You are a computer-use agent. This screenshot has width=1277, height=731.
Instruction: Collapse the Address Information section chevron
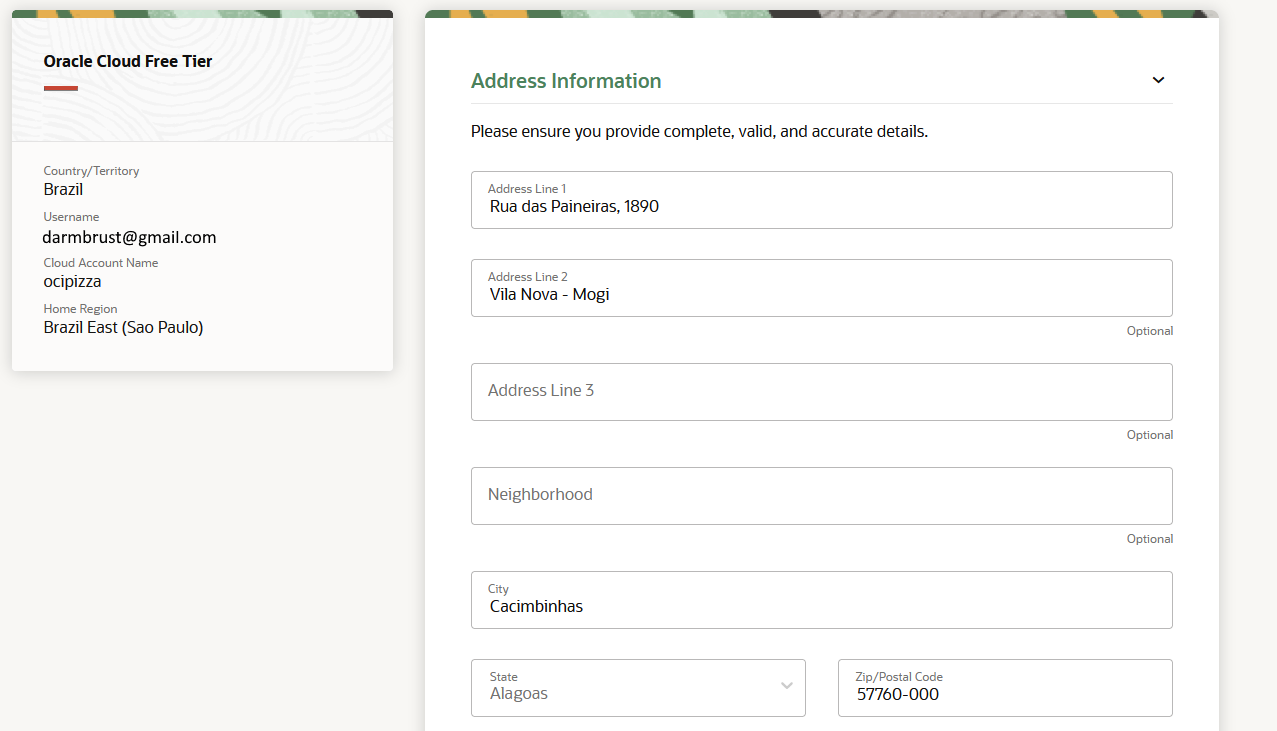pyautogui.click(x=1158, y=80)
